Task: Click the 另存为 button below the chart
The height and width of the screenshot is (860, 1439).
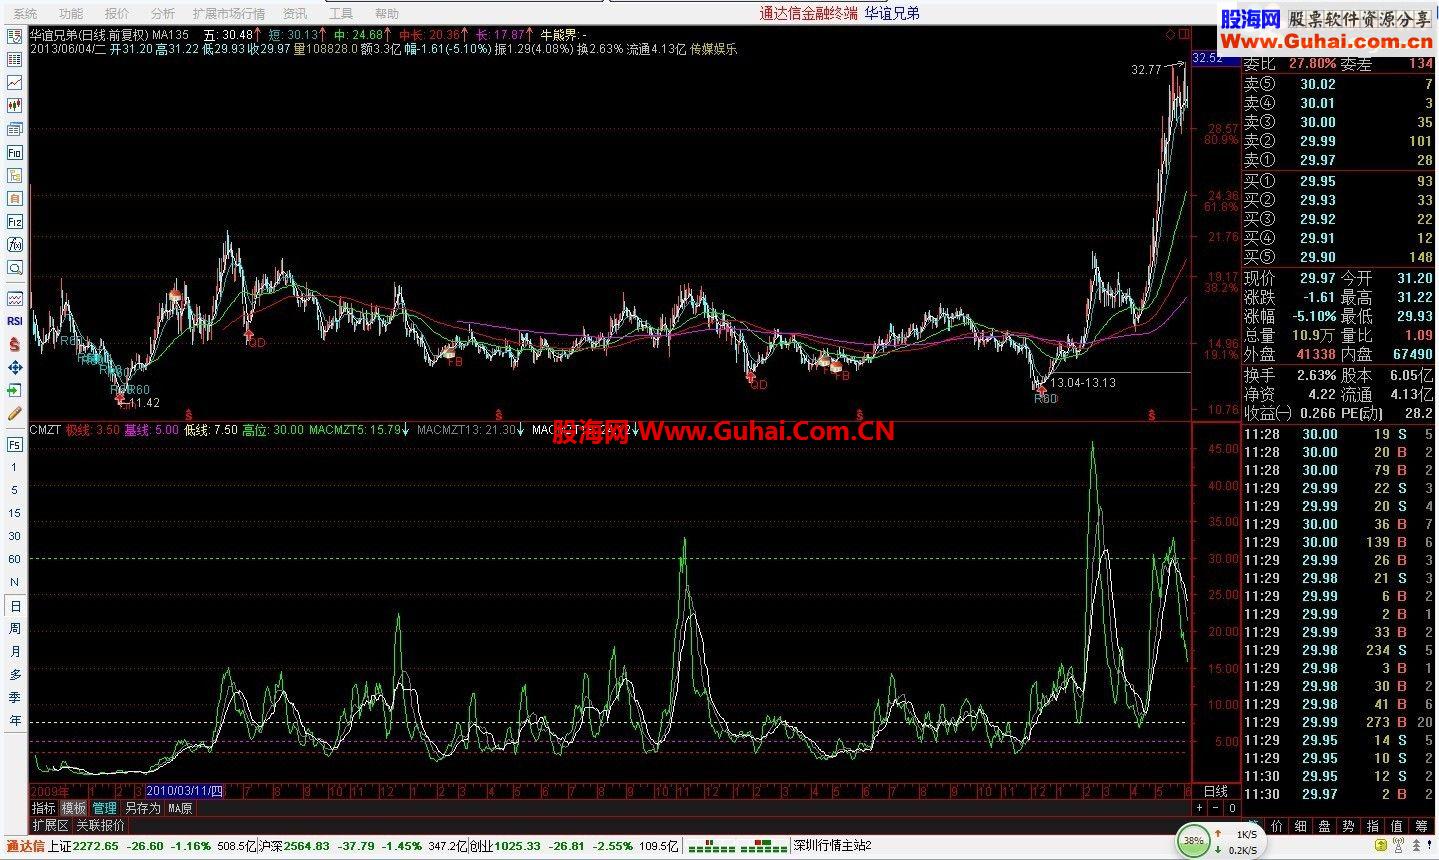Action: [142, 808]
